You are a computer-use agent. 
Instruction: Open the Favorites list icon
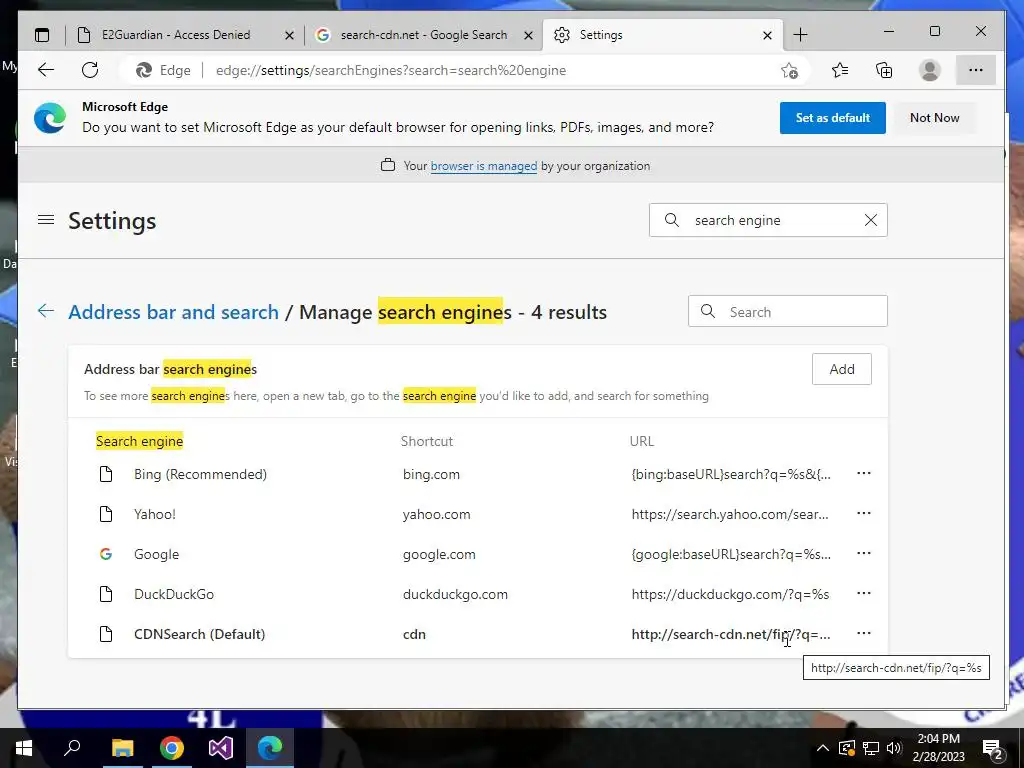tap(840, 70)
